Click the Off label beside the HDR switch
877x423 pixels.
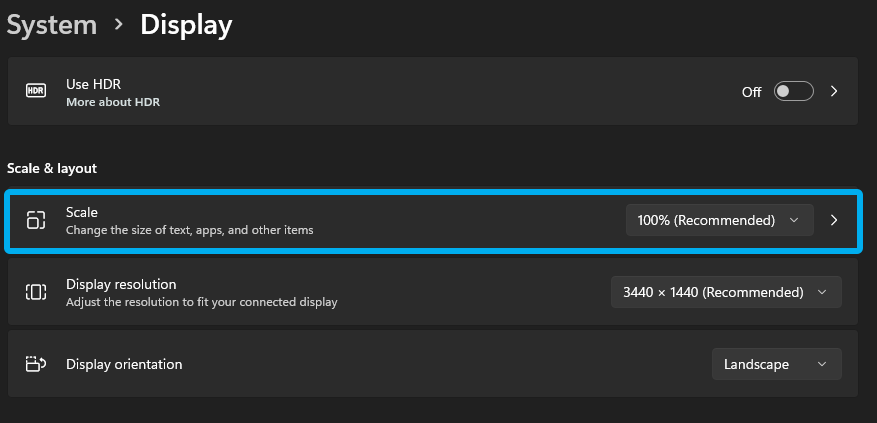(x=751, y=92)
